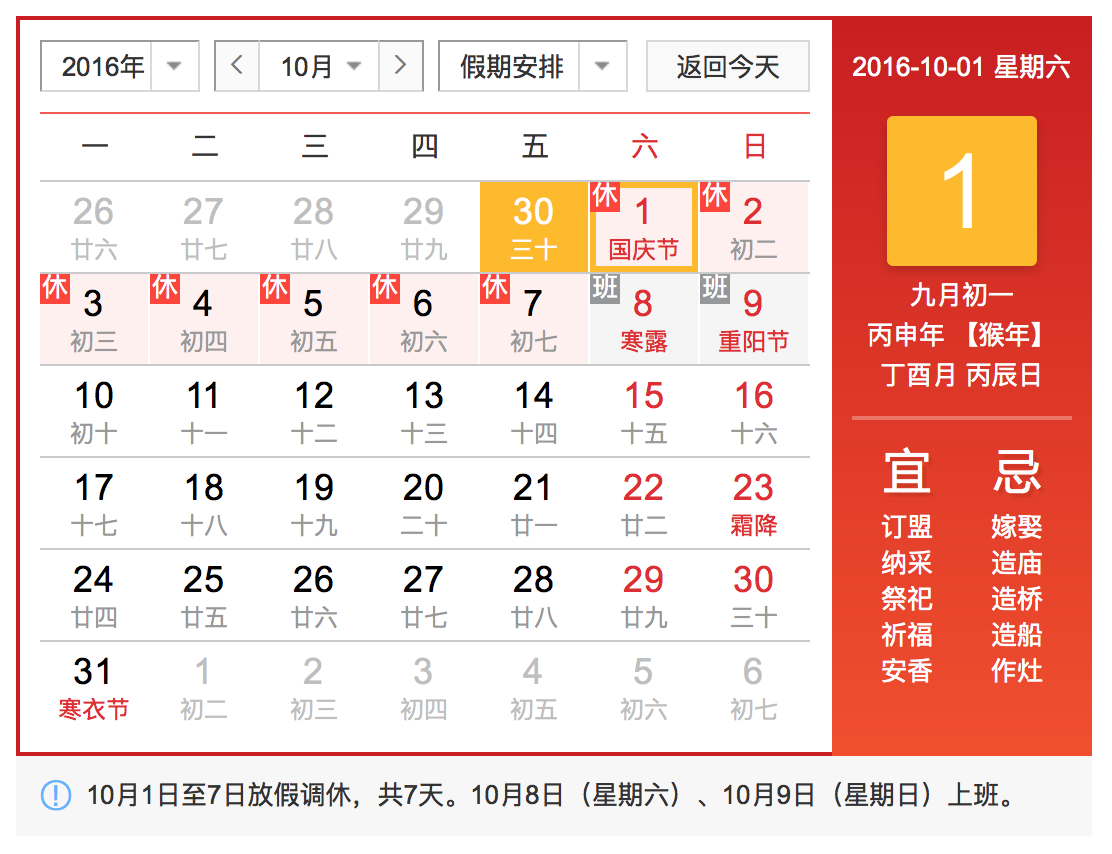Viewport: 1112px width, 854px height.
Task: Choose October 9 重阳节 date
Action: click(x=754, y=320)
